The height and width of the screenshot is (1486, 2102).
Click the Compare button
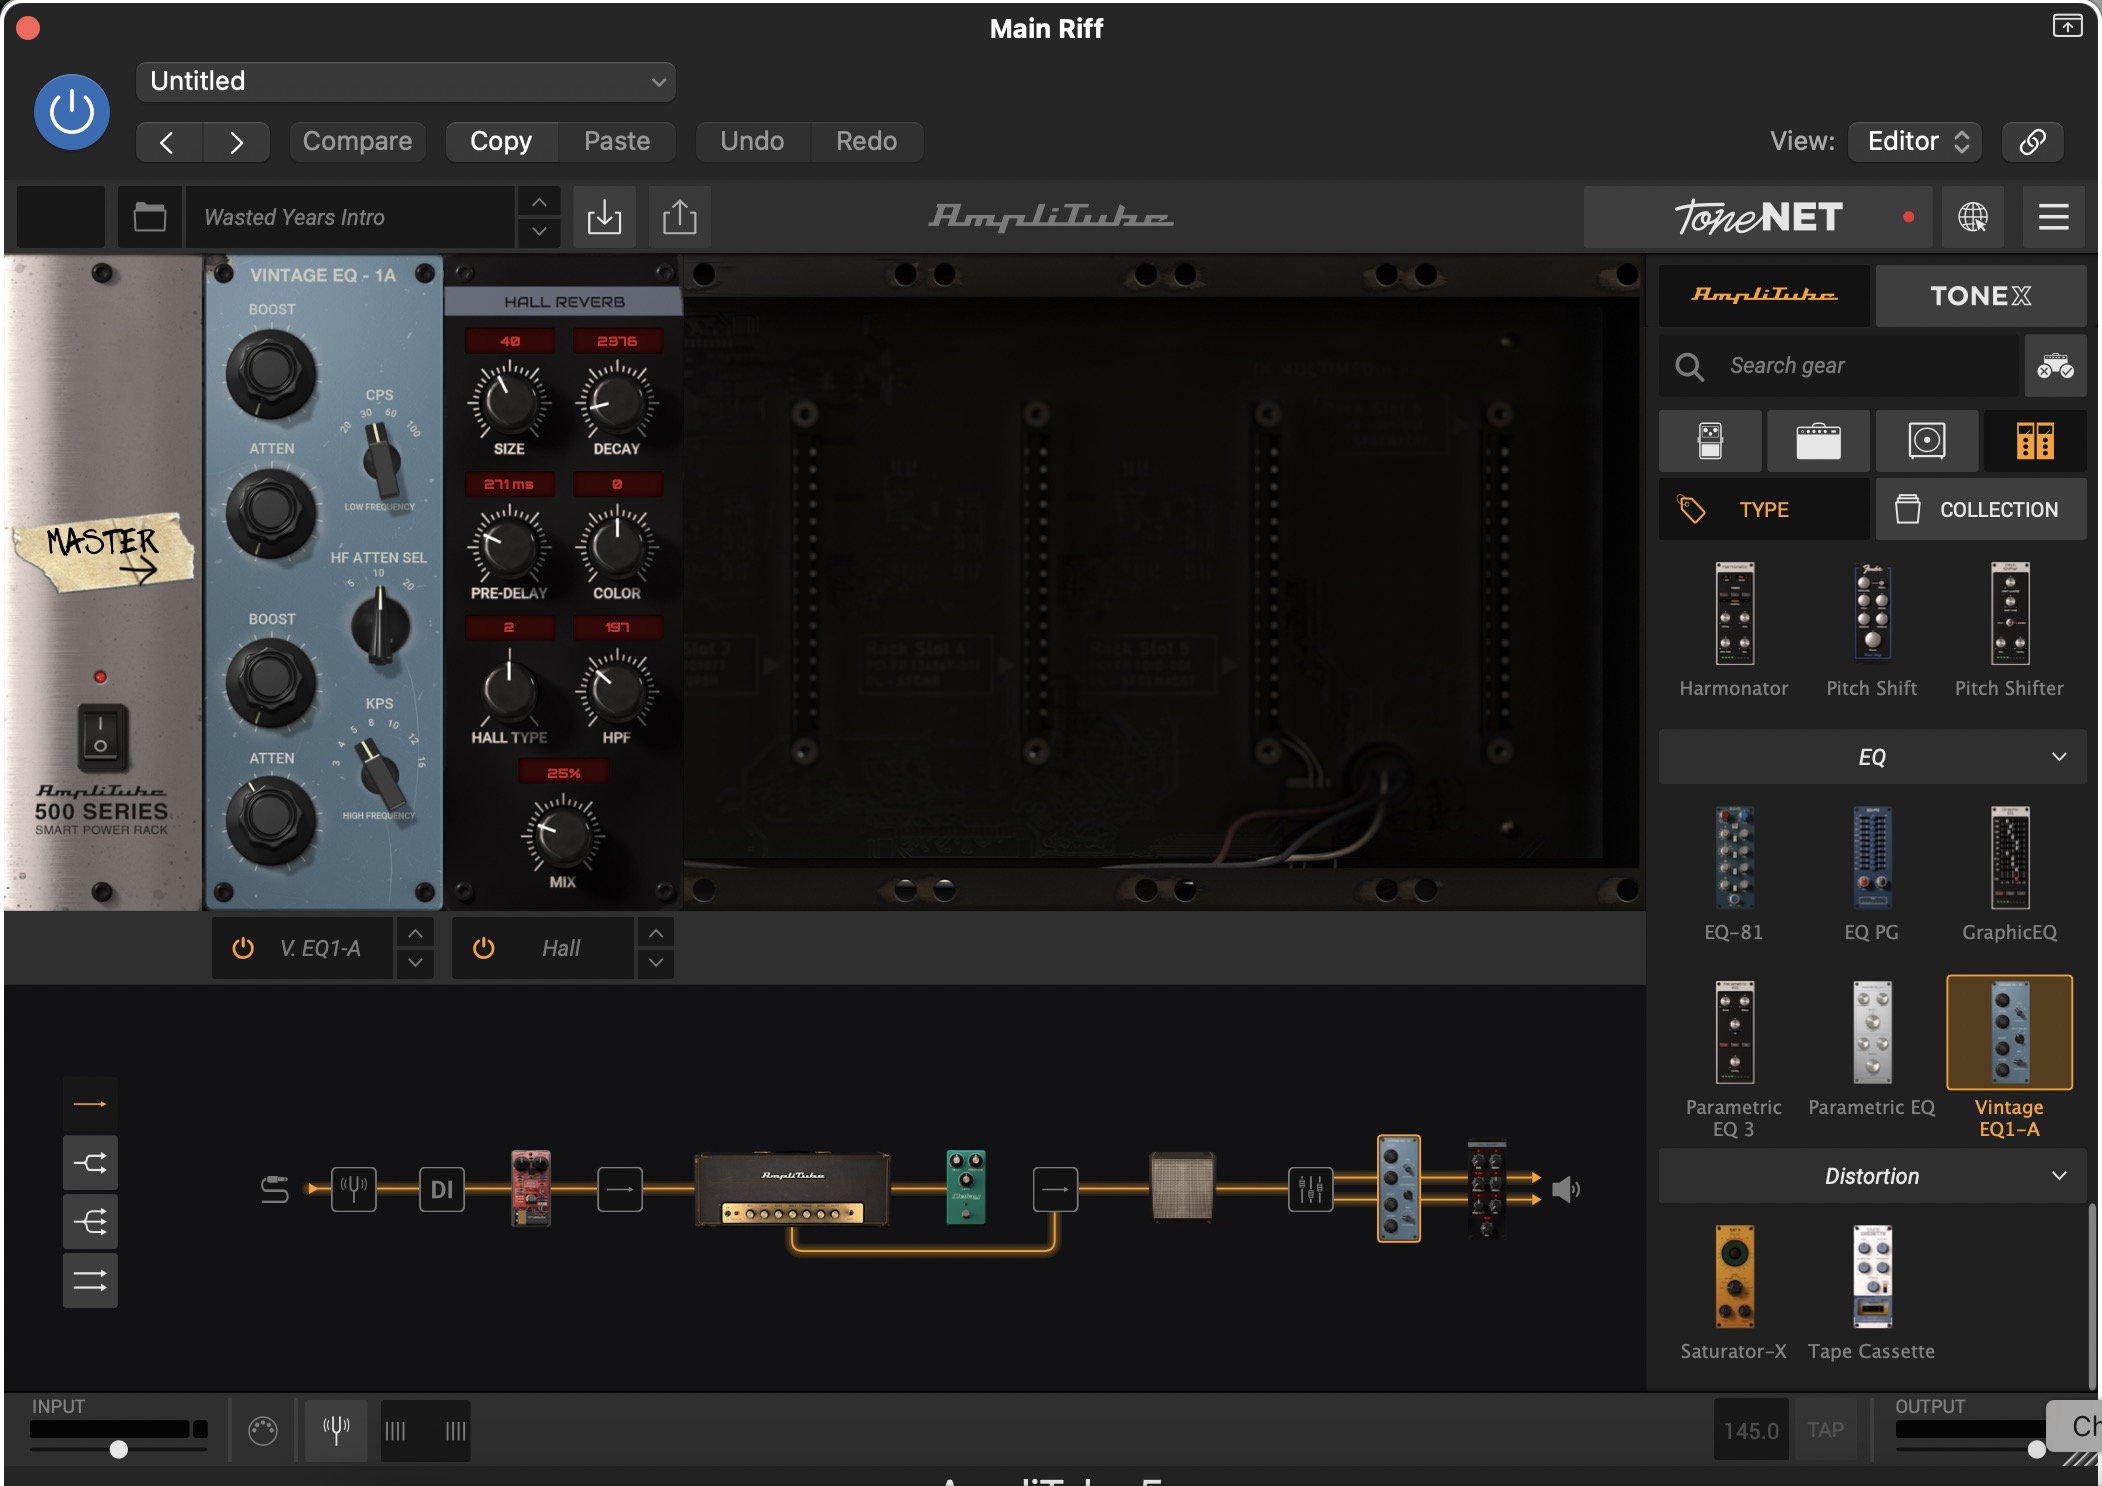click(x=357, y=141)
